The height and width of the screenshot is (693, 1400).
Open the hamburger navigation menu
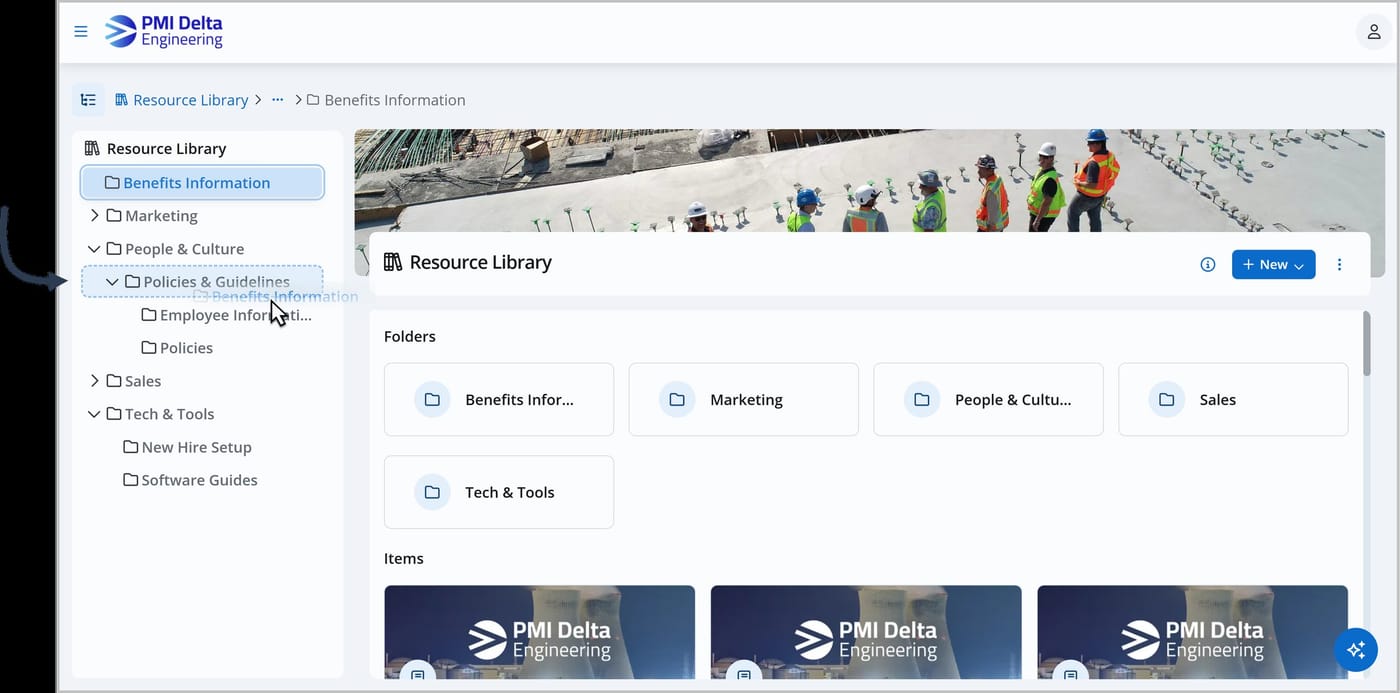(x=81, y=31)
